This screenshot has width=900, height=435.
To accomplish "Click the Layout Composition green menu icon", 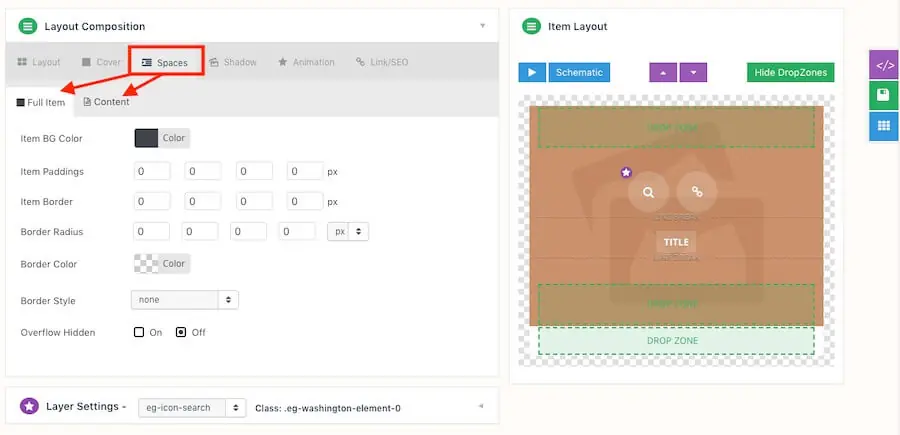I will pyautogui.click(x=28, y=26).
